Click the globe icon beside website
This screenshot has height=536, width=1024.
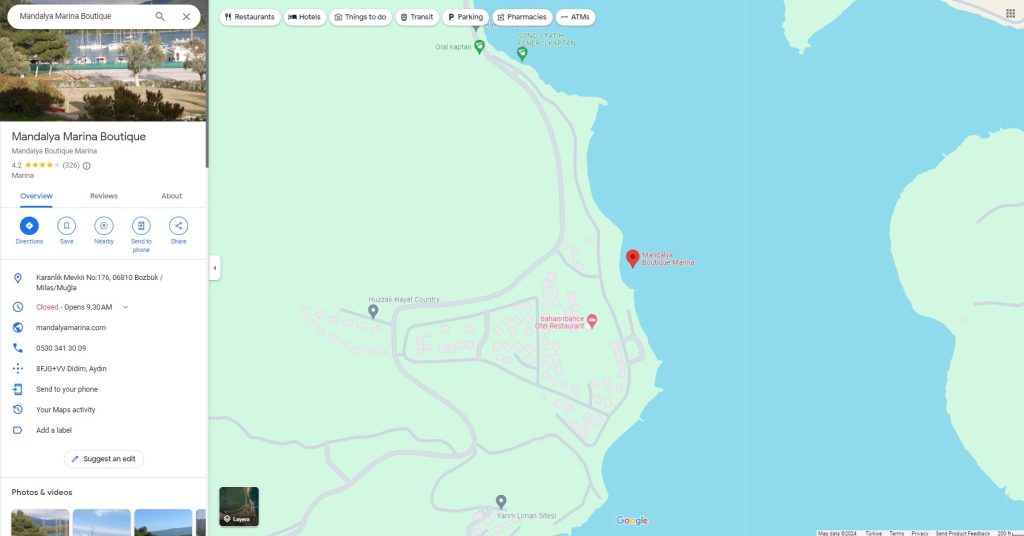click(x=18, y=328)
